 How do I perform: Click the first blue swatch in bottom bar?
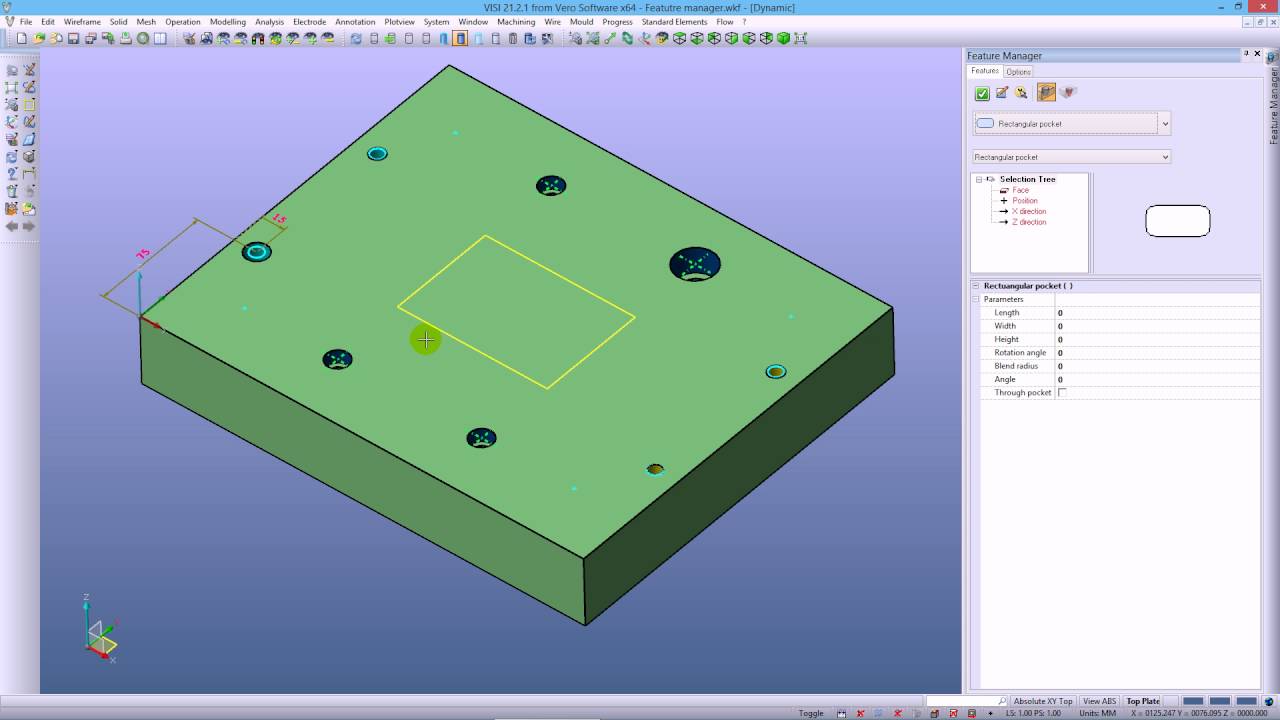(1192, 701)
